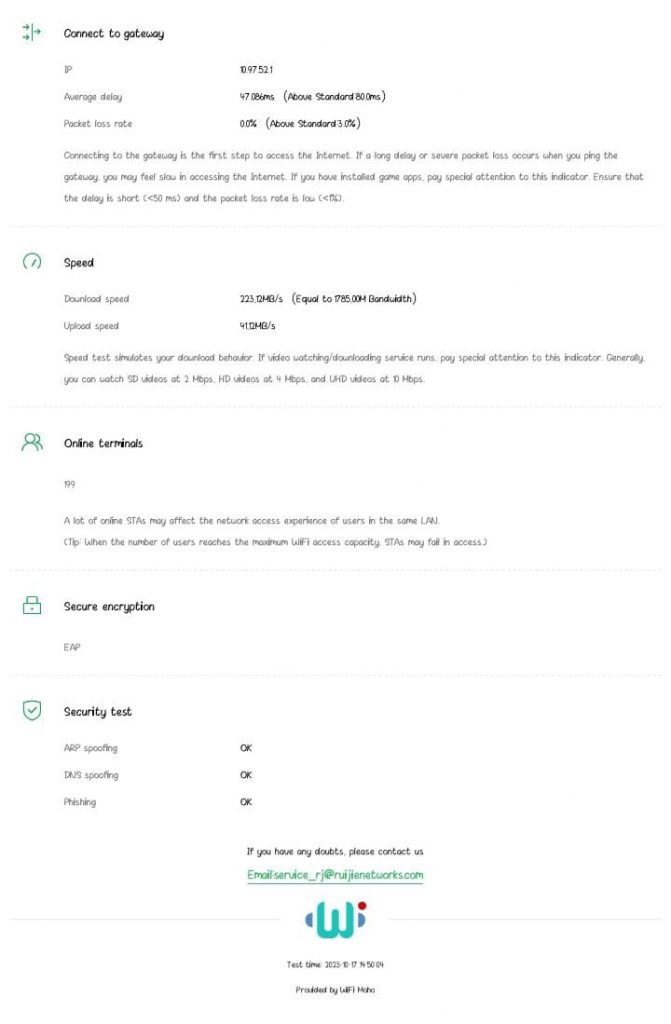Click the upload speed value

click(x=258, y=326)
